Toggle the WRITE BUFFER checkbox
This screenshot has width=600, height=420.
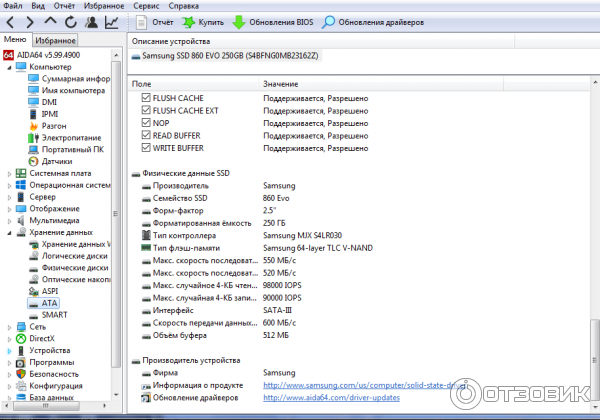pyautogui.click(x=146, y=148)
